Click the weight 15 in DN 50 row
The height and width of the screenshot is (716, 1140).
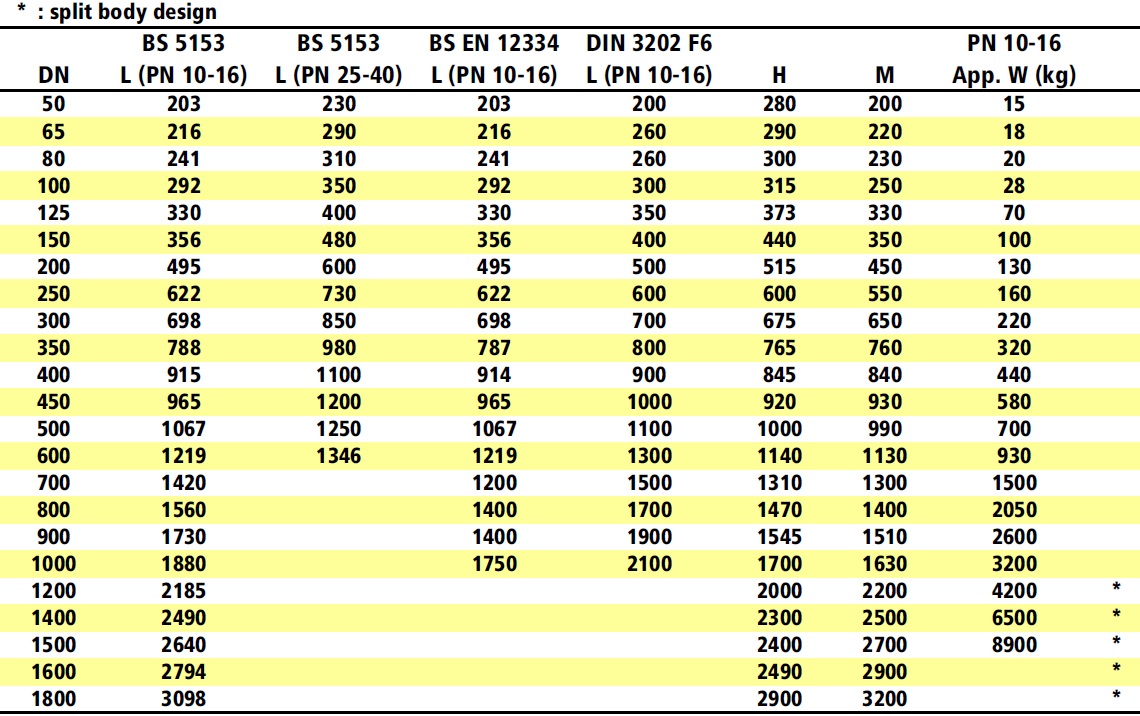tap(1014, 104)
